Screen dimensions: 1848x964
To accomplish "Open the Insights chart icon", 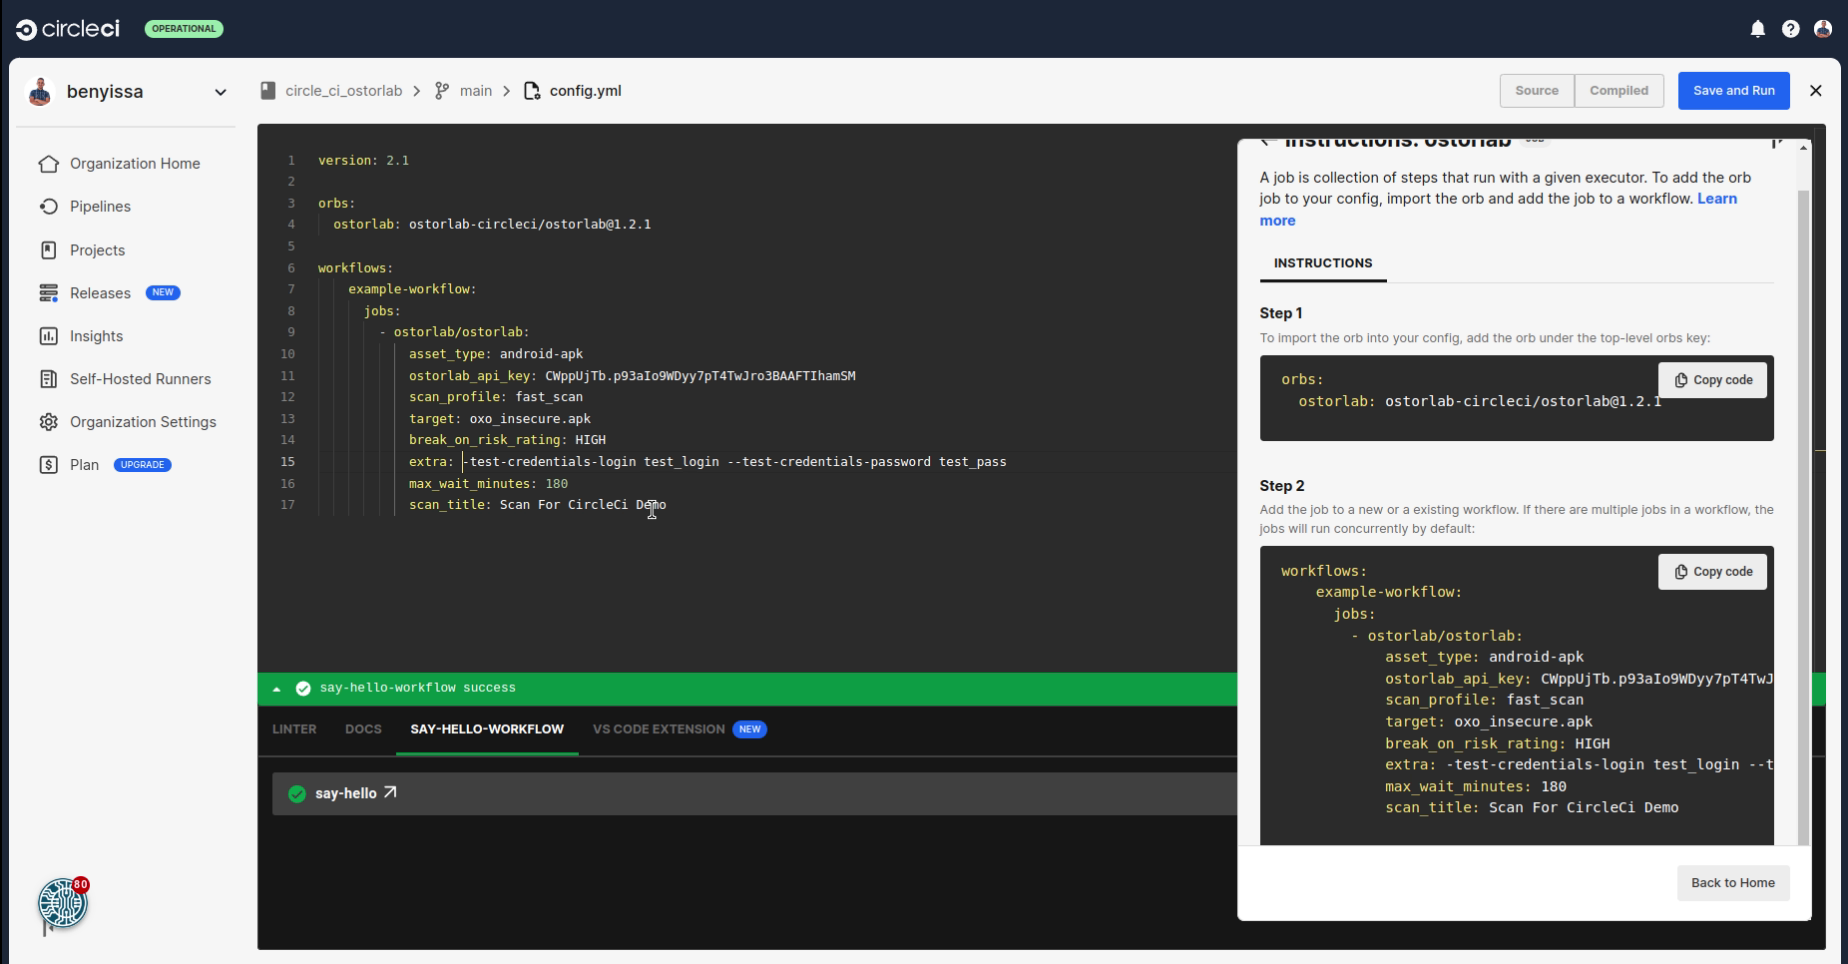I will coord(48,336).
